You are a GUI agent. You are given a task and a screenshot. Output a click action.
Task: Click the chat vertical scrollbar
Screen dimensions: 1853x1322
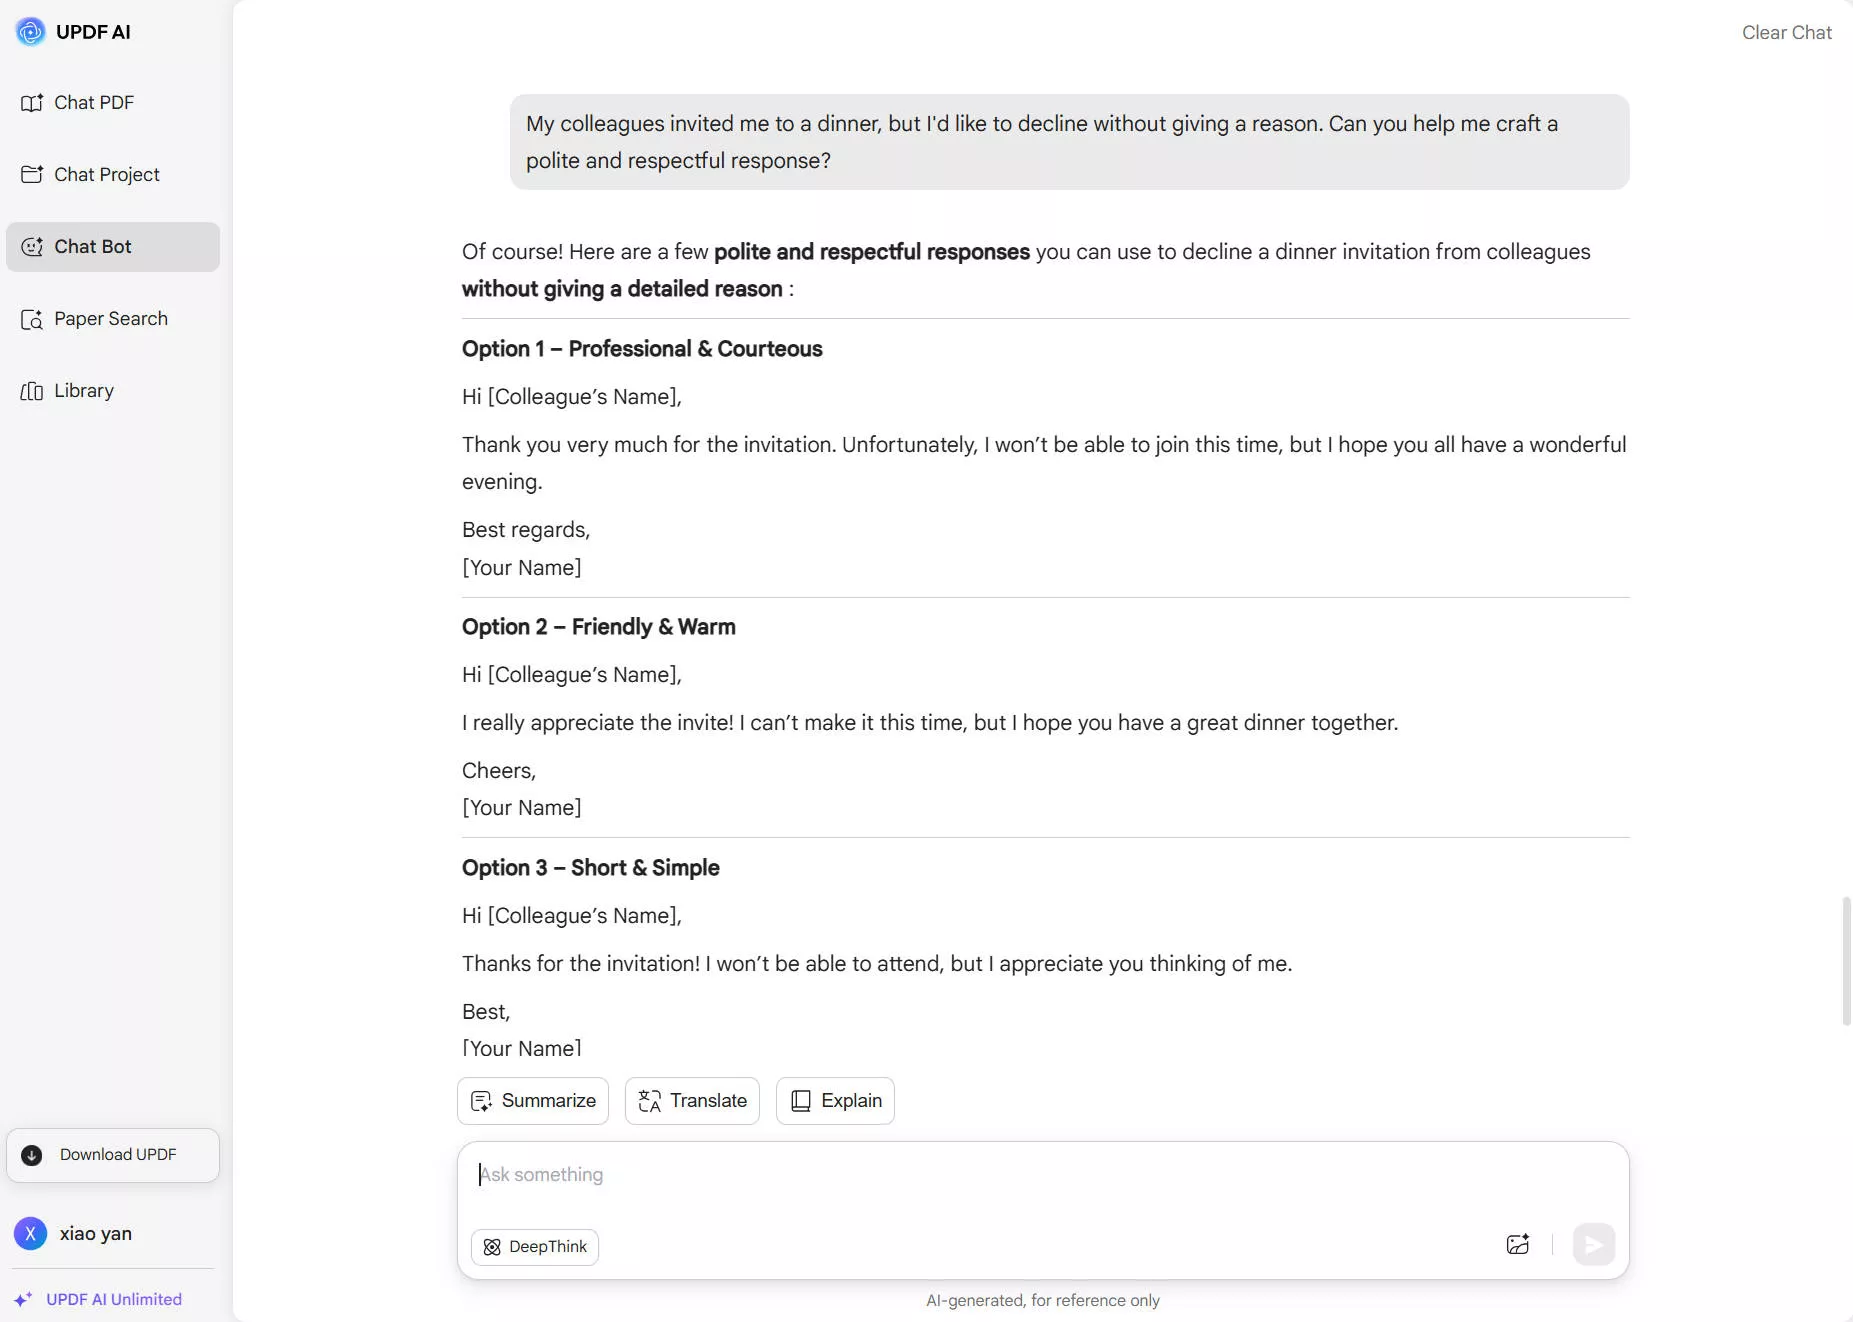tap(1846, 960)
